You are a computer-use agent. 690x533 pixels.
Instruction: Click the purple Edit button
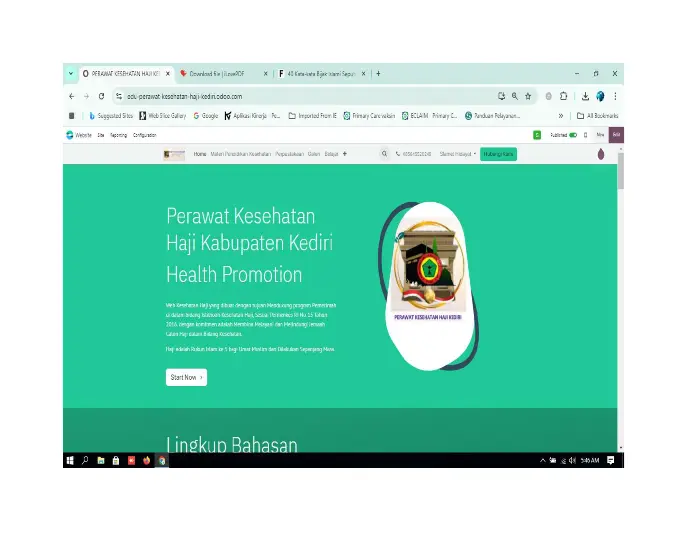click(616, 135)
